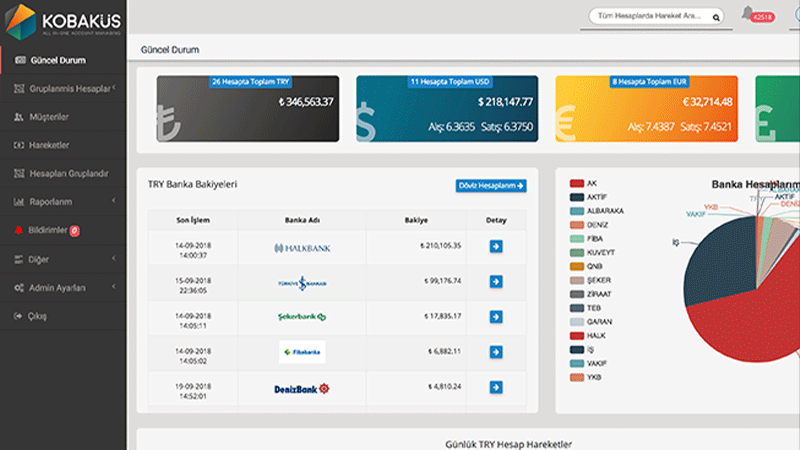Click the 99,176.74 balance value

[443, 281]
